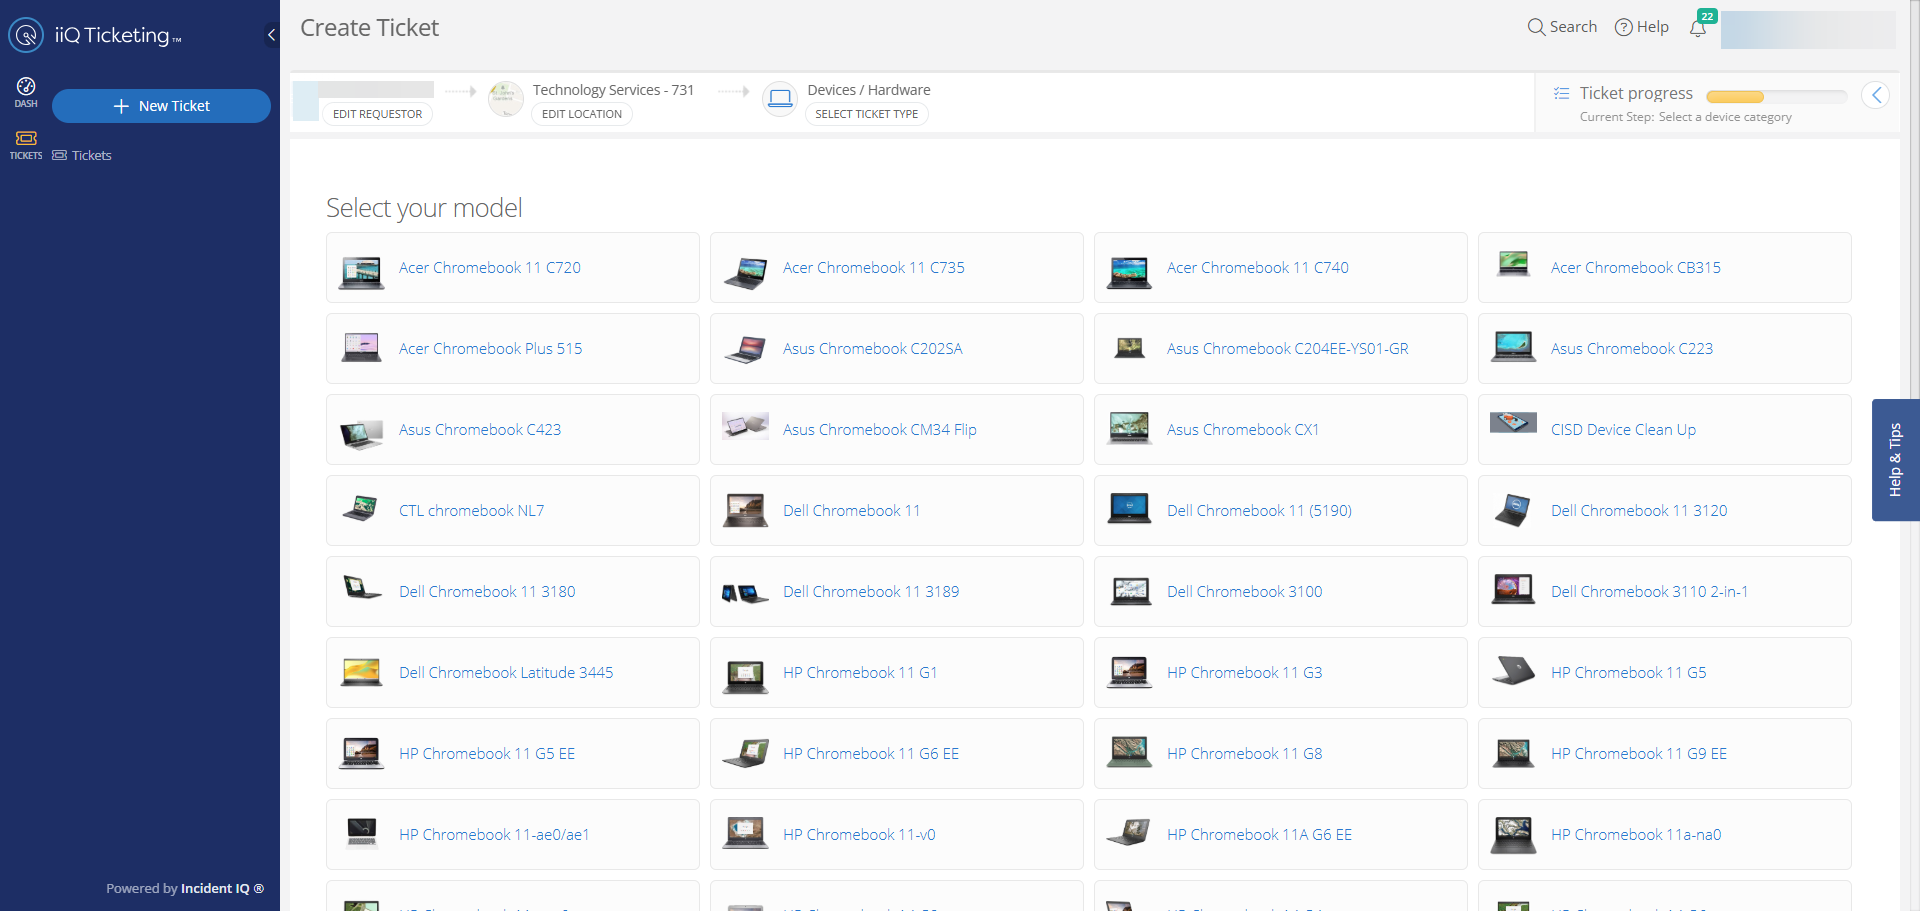
Task: Click the iiQ Ticketing logo icon
Action: 26,35
